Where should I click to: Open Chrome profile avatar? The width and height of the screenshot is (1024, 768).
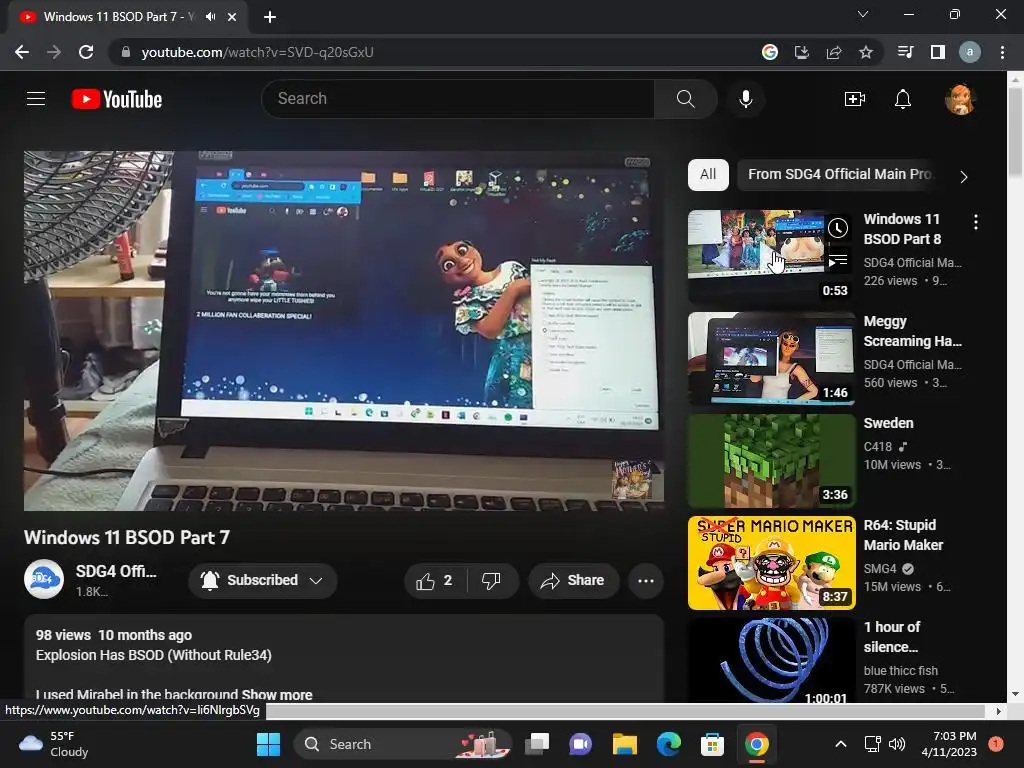coord(970,52)
